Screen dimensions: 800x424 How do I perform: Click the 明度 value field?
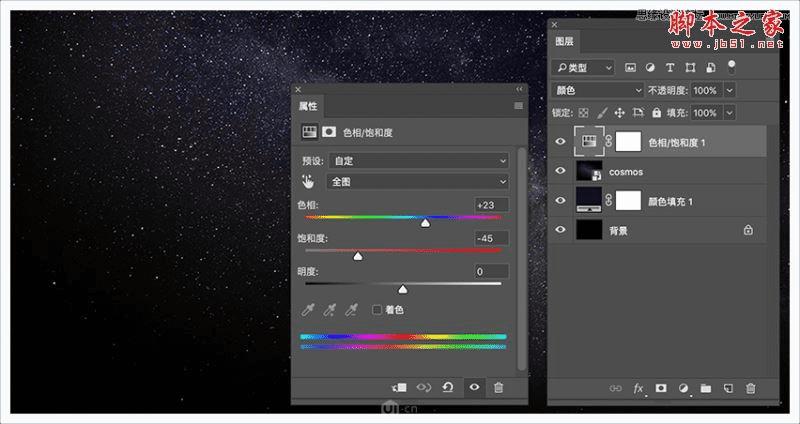click(x=491, y=271)
